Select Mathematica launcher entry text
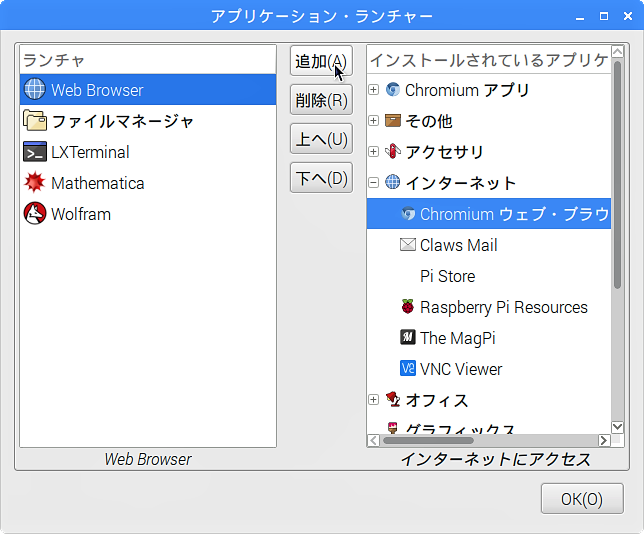This screenshot has width=644, height=534. [x=98, y=183]
